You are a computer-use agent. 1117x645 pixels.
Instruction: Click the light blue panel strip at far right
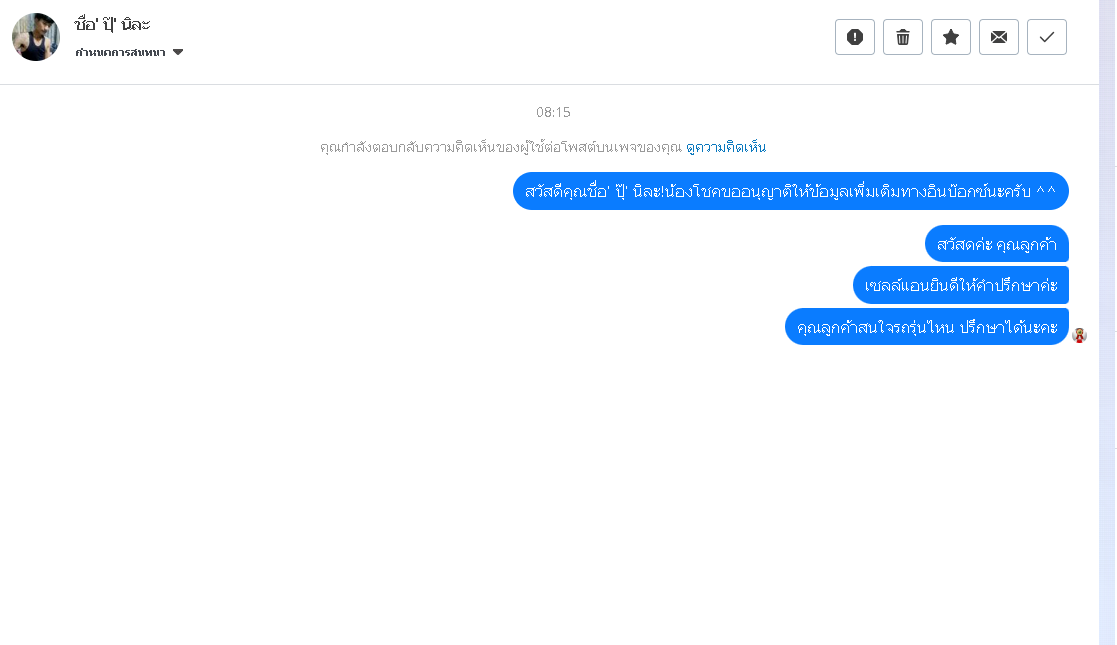1107,322
